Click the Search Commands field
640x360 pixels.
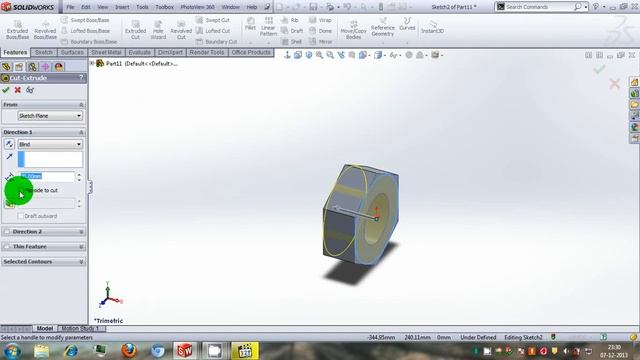click(538, 7)
